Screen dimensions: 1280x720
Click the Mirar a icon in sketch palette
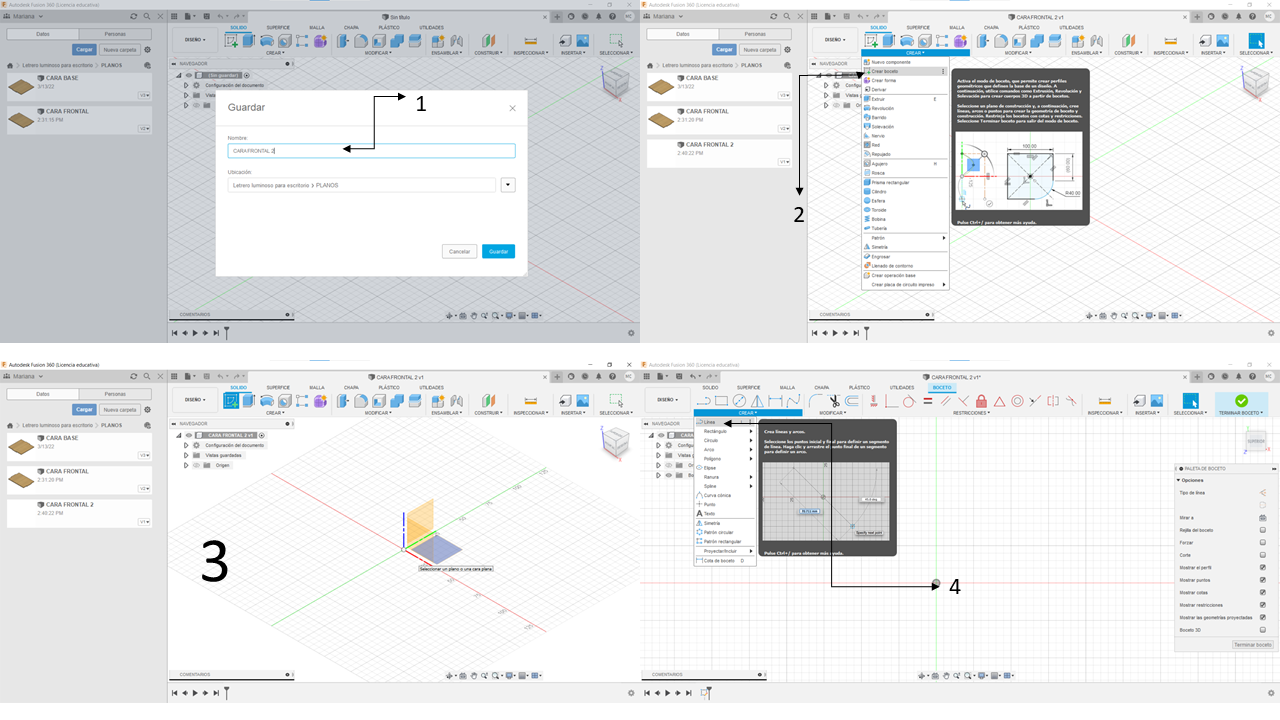[x=1263, y=517]
